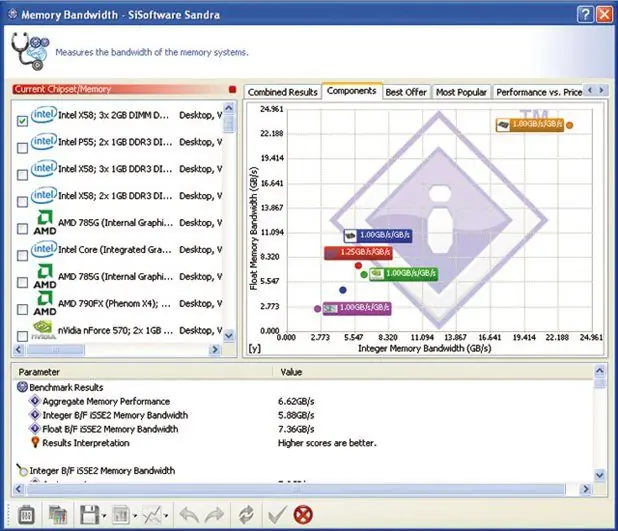This screenshot has height=531, width=618.
Task: Click the line chart options icon
Action: [x=153, y=515]
